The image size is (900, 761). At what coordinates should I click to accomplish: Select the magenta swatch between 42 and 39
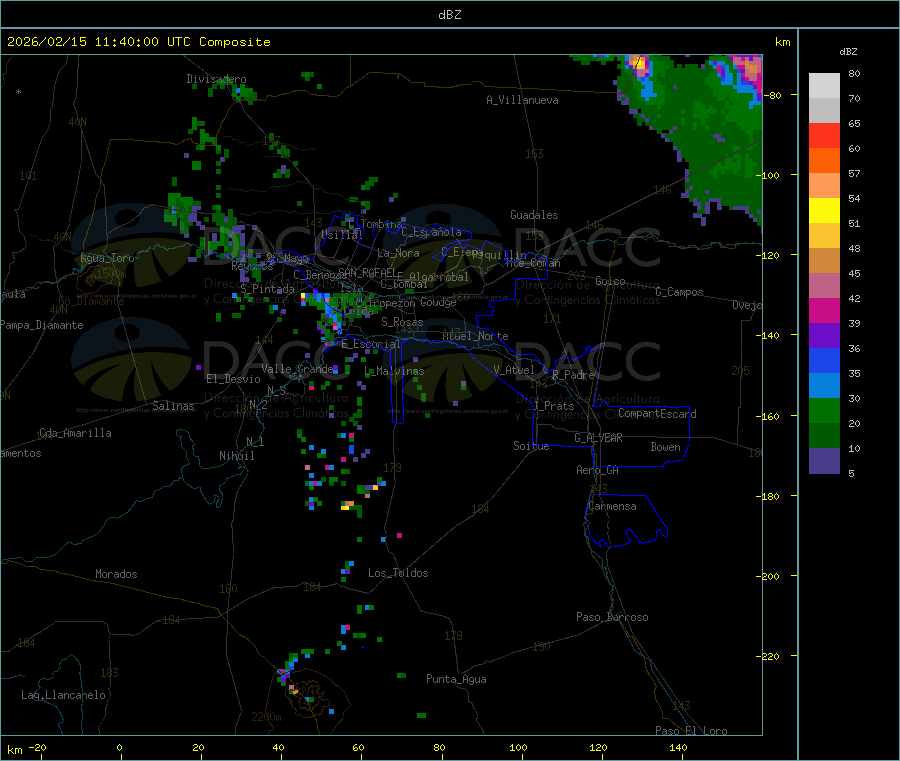[824, 310]
